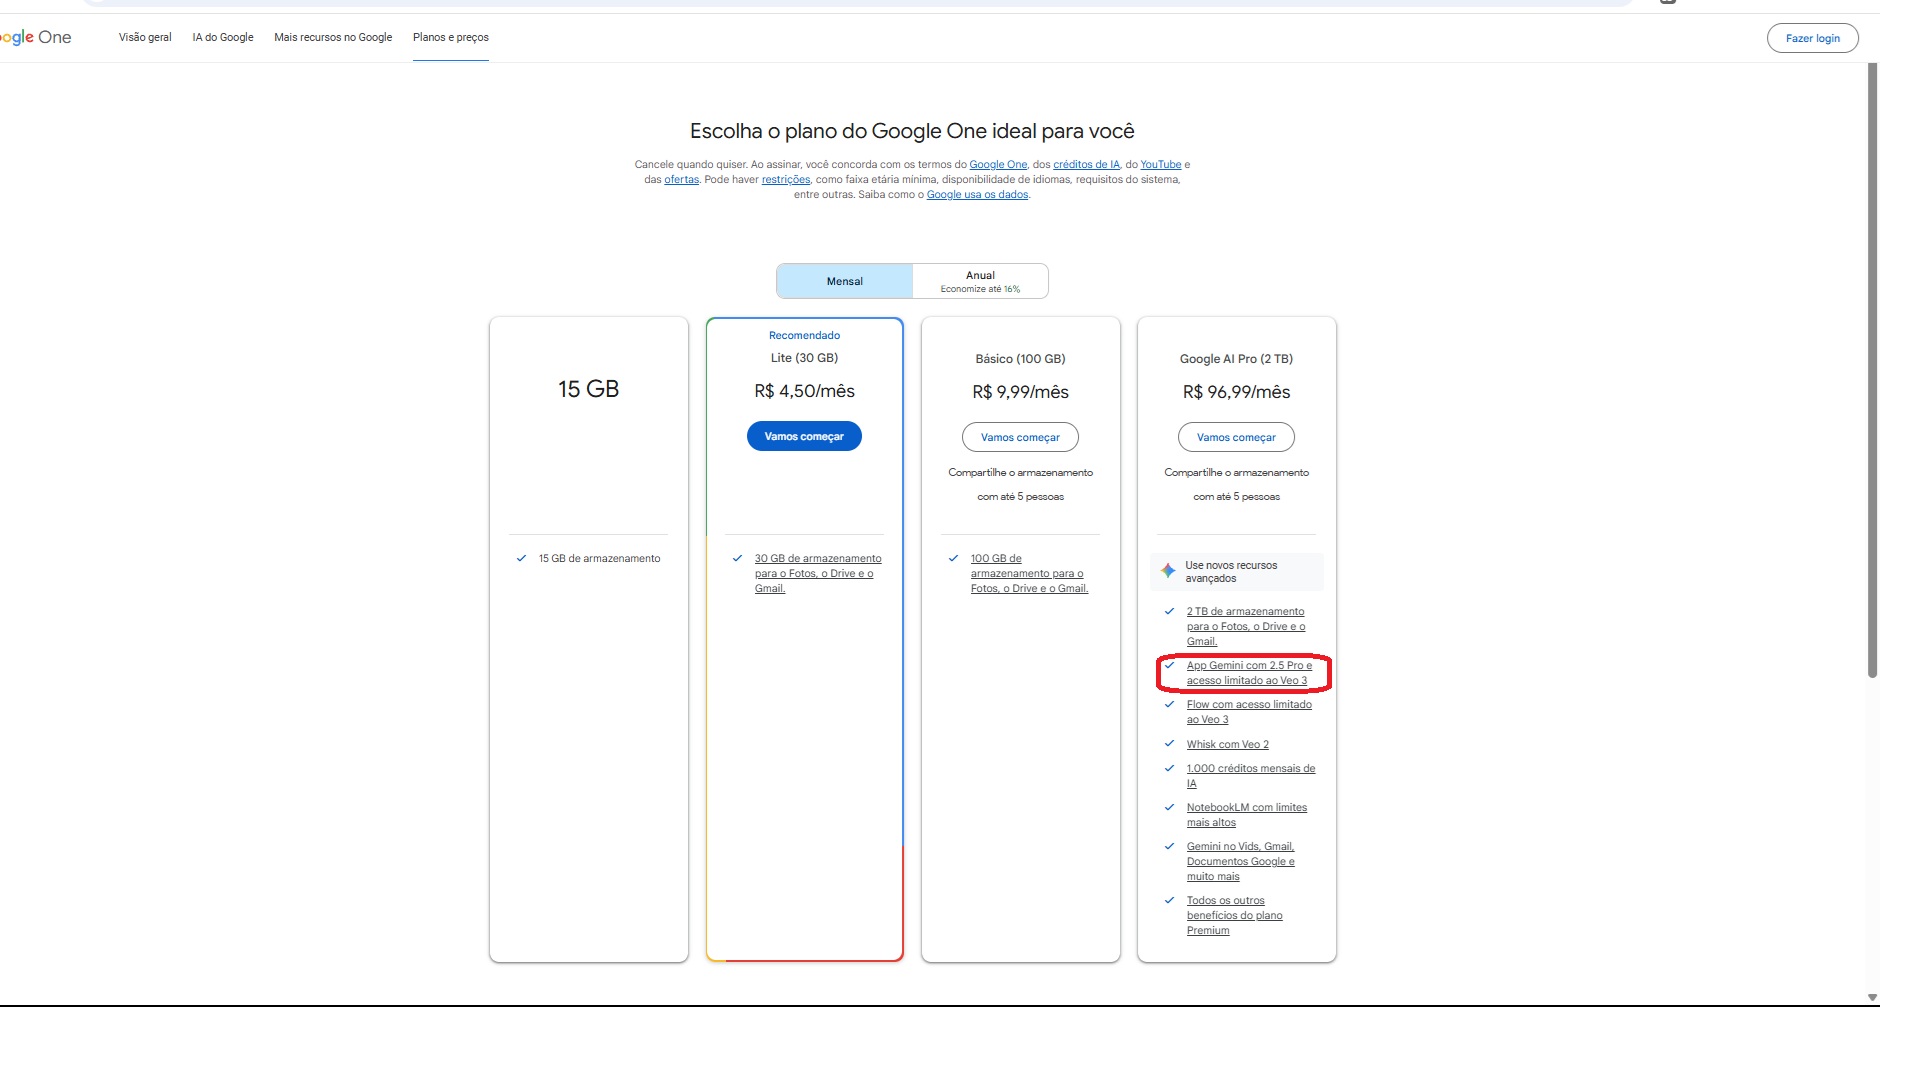
Task: Start the Google AI Pro plan
Action: click(x=1236, y=437)
